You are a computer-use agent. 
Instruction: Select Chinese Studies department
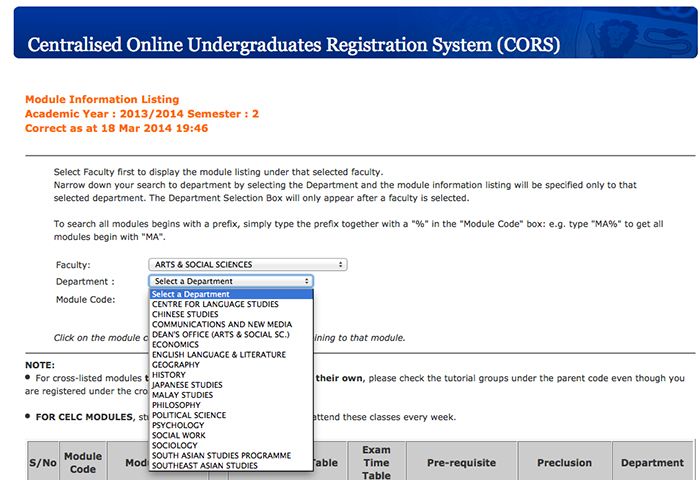pyautogui.click(x=231, y=314)
